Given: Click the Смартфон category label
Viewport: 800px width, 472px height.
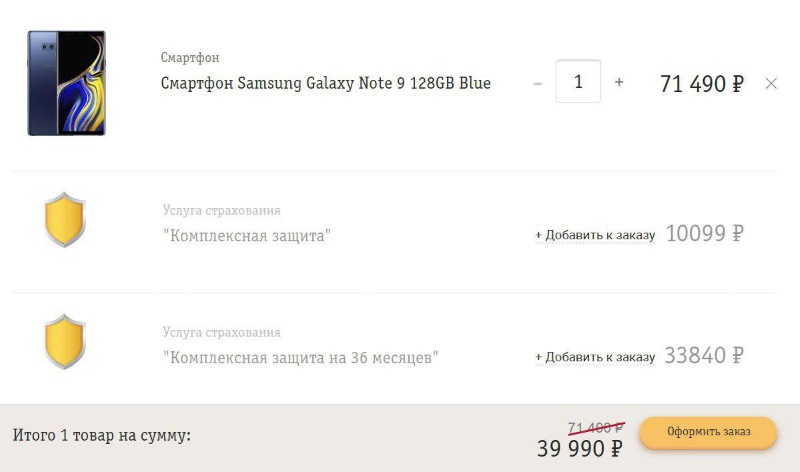Looking at the screenshot, I should click(x=190, y=57).
